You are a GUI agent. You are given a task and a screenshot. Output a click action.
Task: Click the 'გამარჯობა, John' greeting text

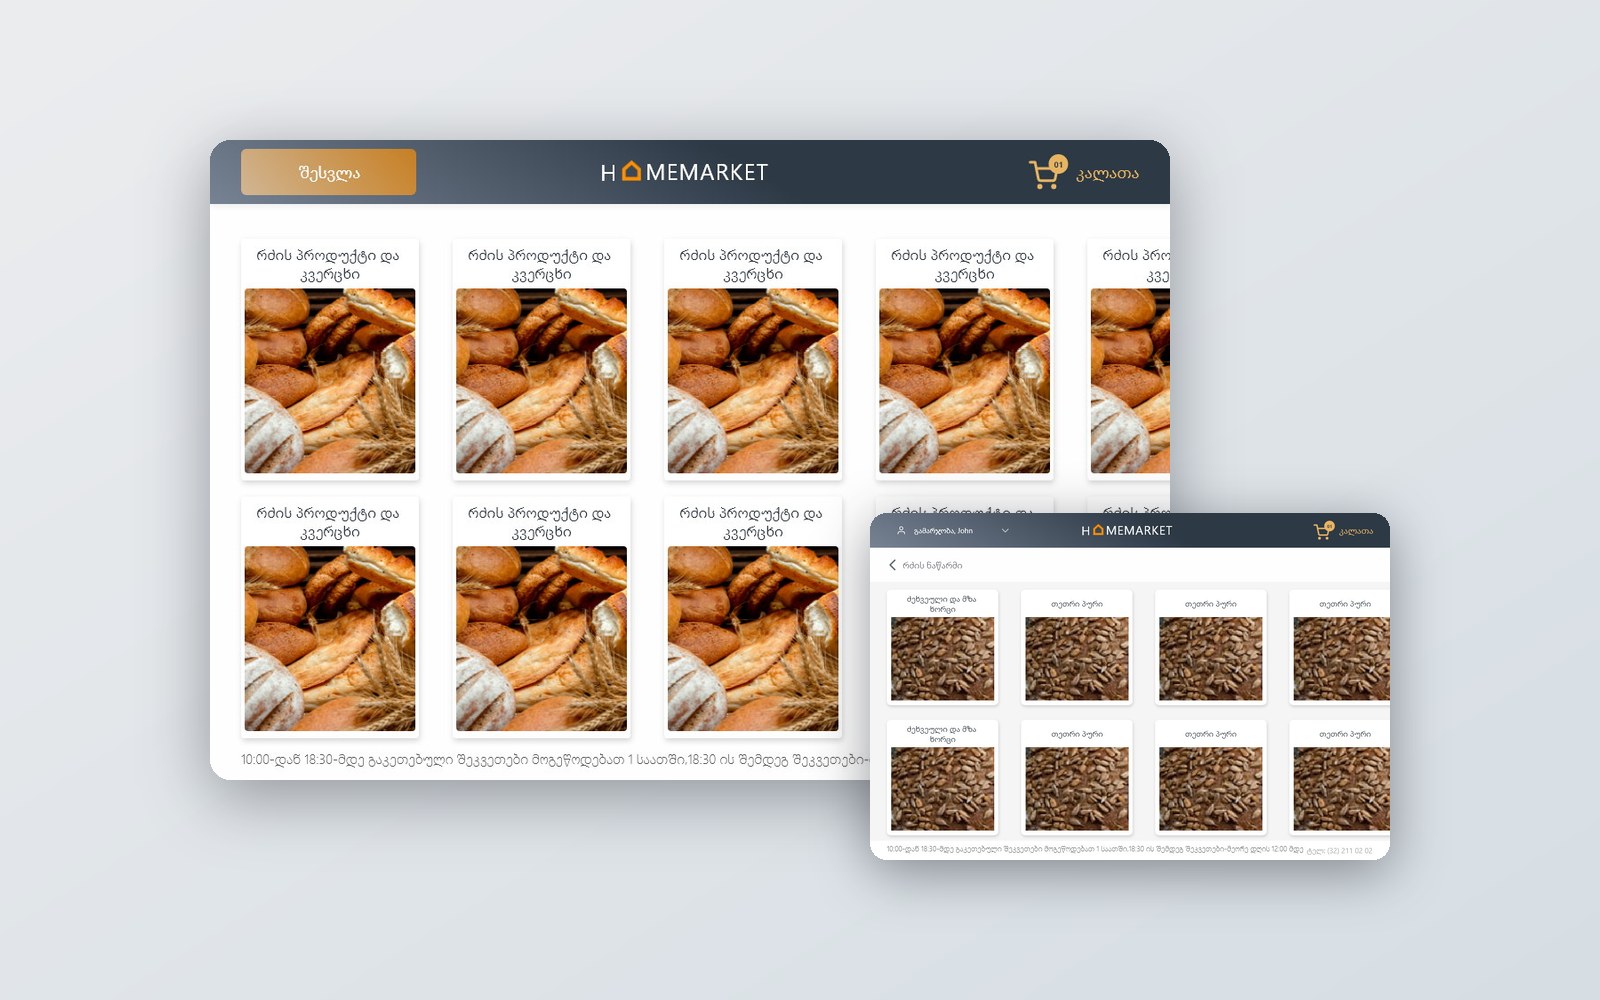[x=943, y=531]
